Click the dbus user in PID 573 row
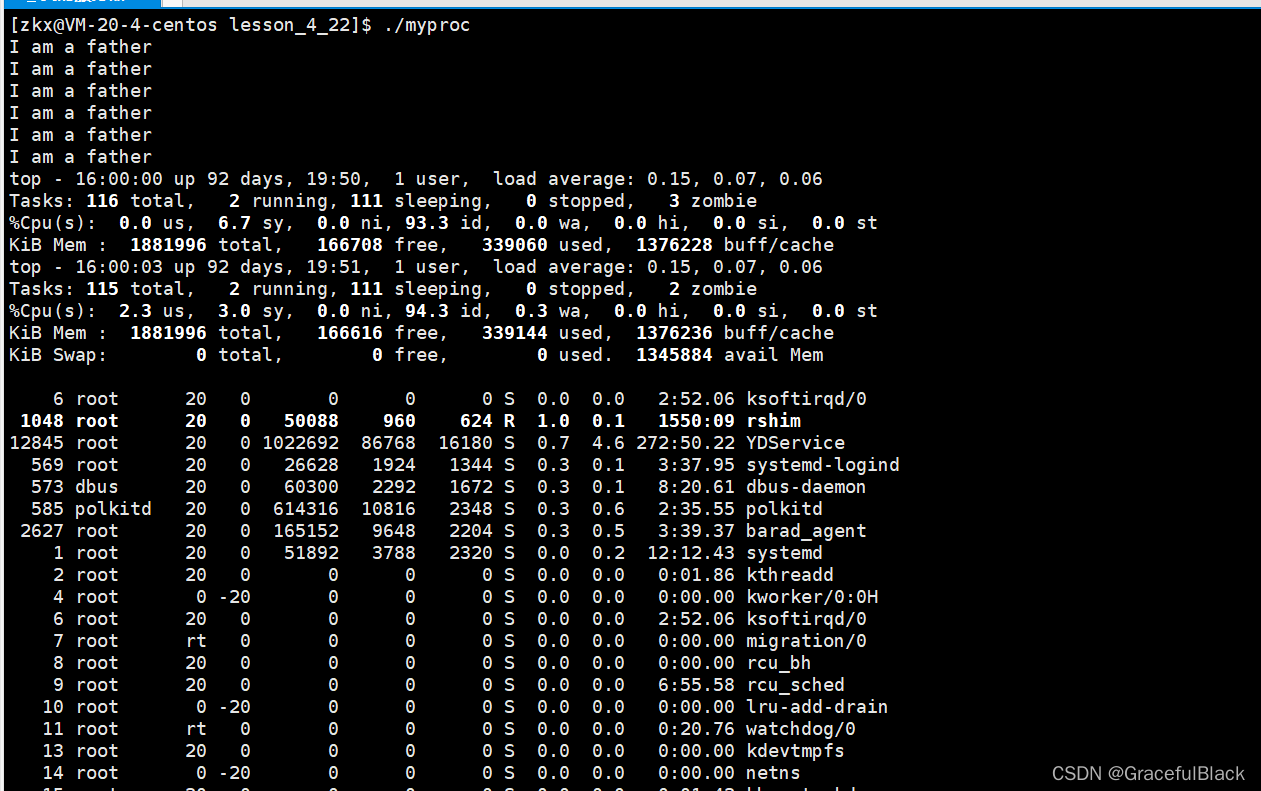The width and height of the screenshot is (1261, 791). [97, 487]
